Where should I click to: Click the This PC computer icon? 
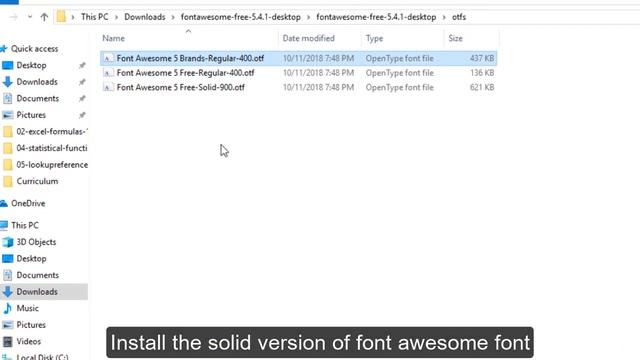pos(4,225)
